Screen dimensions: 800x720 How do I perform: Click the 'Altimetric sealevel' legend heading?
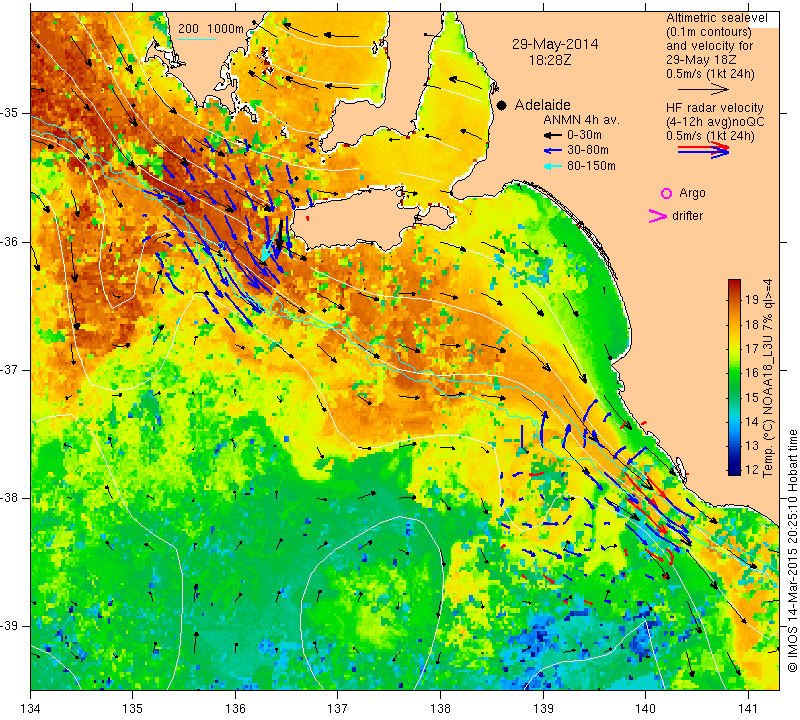pos(716,18)
